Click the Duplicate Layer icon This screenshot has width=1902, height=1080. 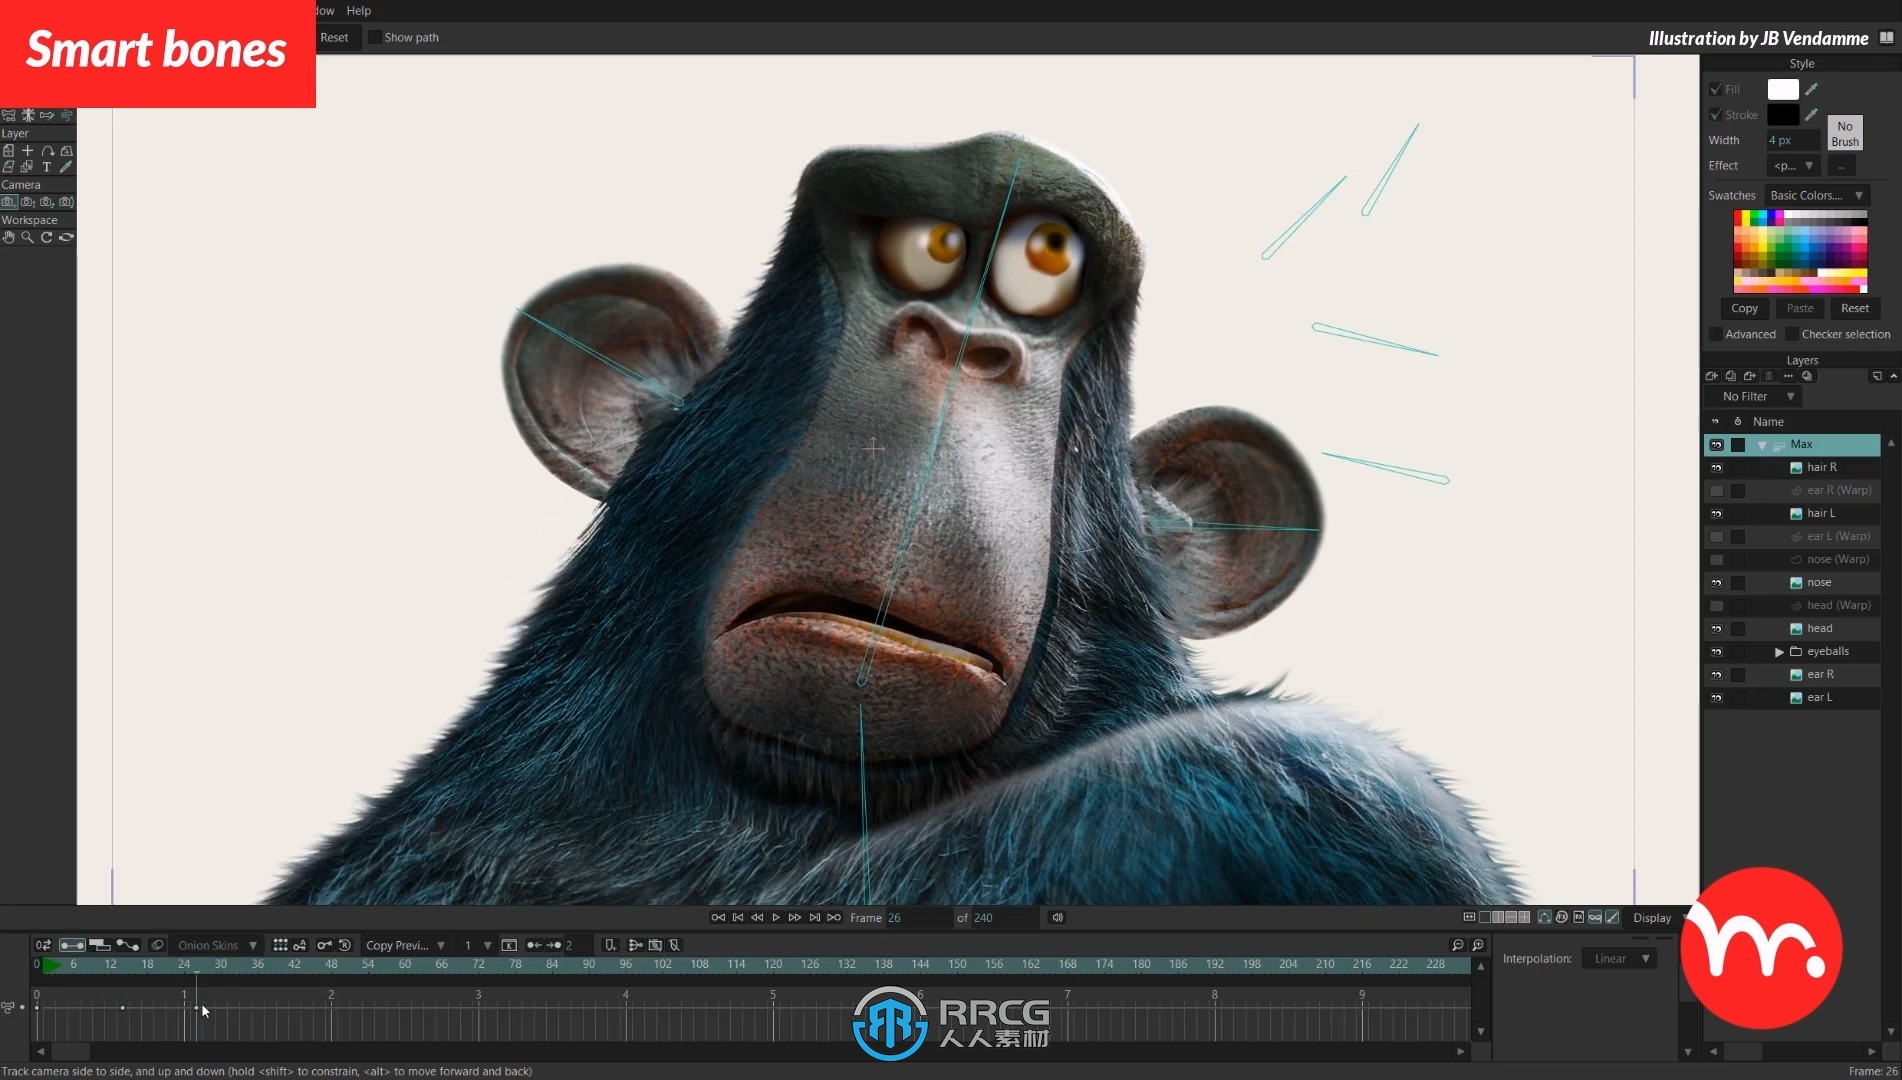coord(1730,376)
